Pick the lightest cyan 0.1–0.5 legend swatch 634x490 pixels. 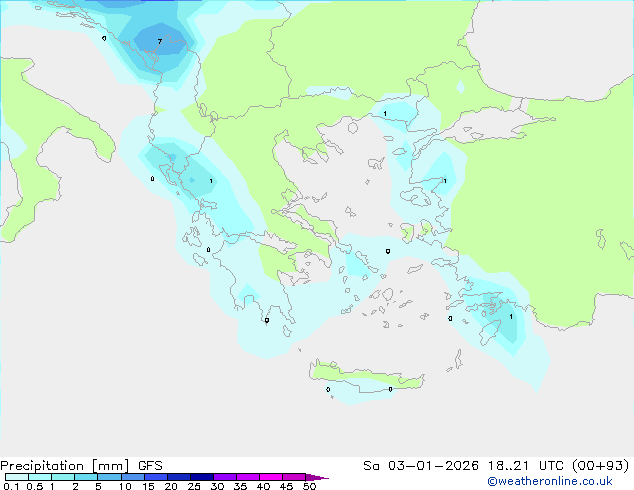tap(17, 477)
